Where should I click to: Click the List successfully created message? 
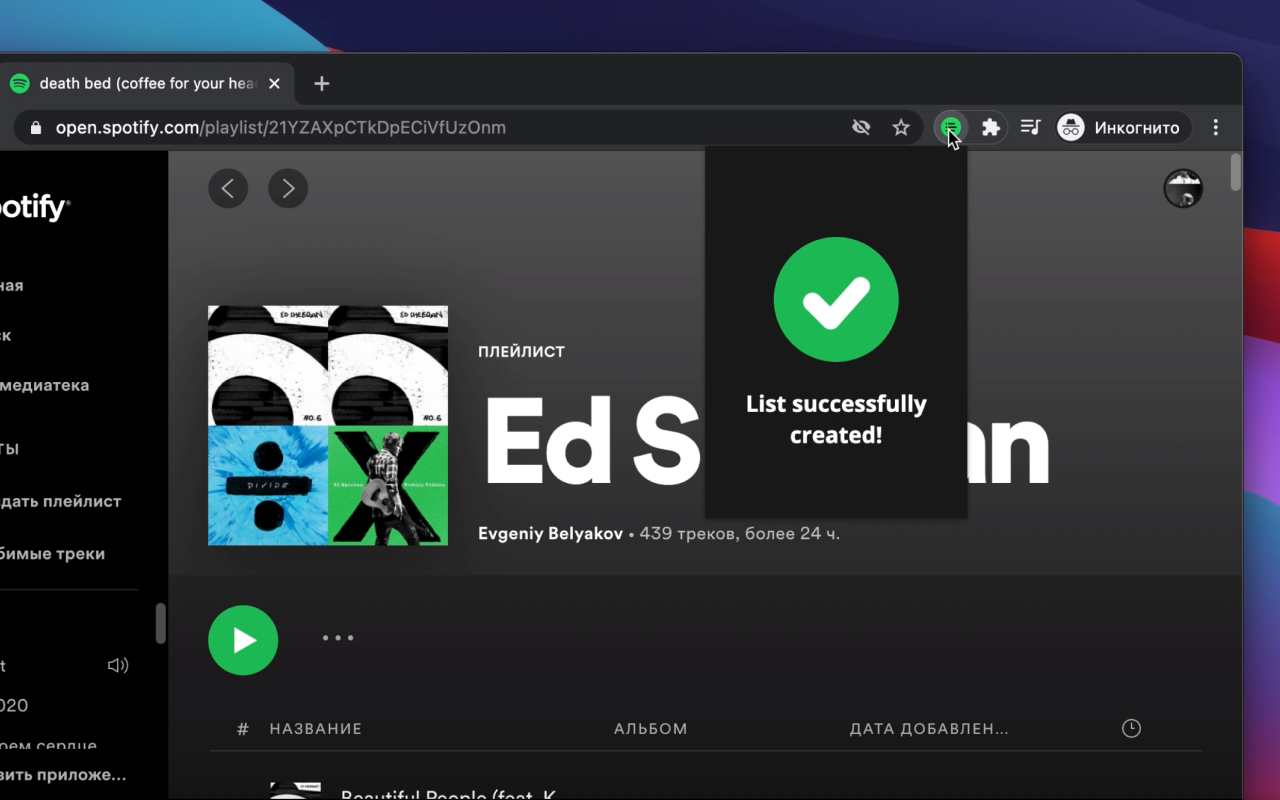(836, 419)
